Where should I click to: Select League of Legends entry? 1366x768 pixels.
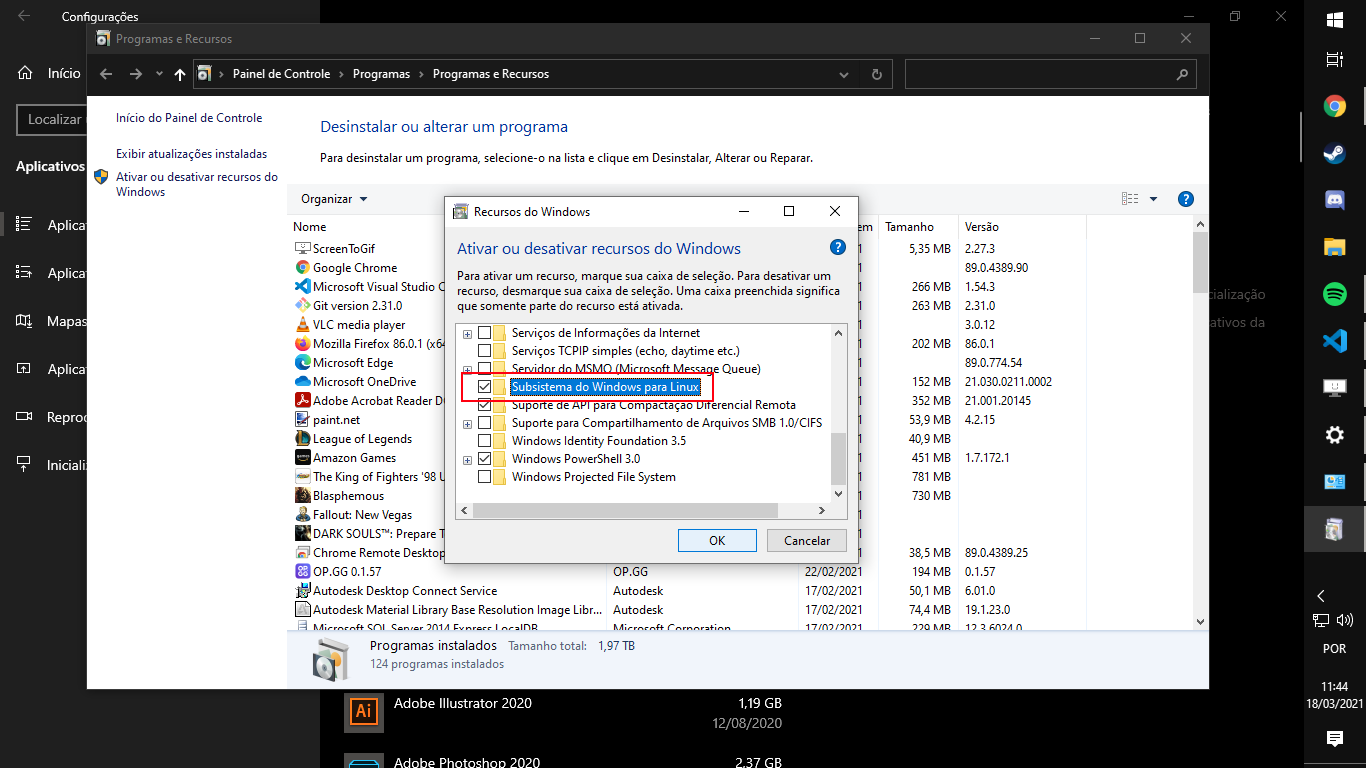point(362,438)
